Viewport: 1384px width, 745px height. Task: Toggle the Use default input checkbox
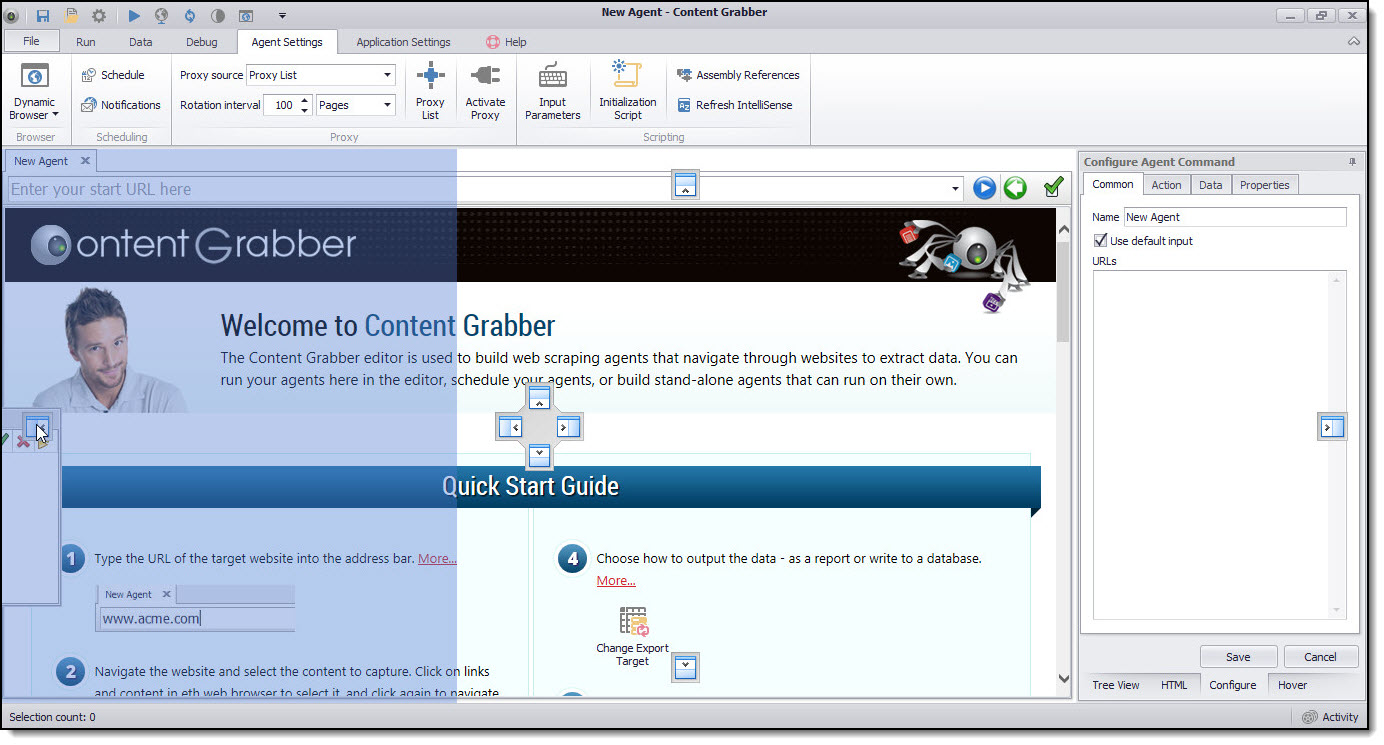1101,241
